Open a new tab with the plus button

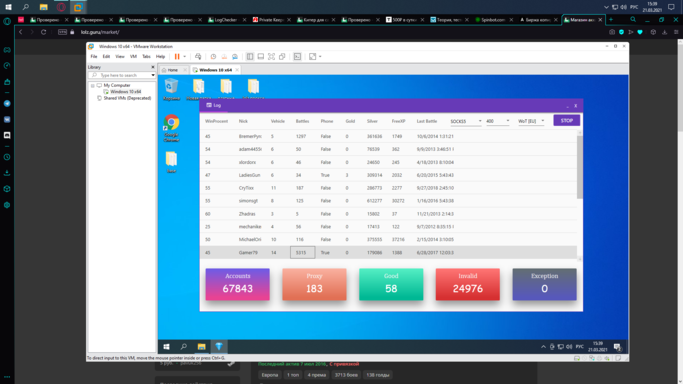611,20
